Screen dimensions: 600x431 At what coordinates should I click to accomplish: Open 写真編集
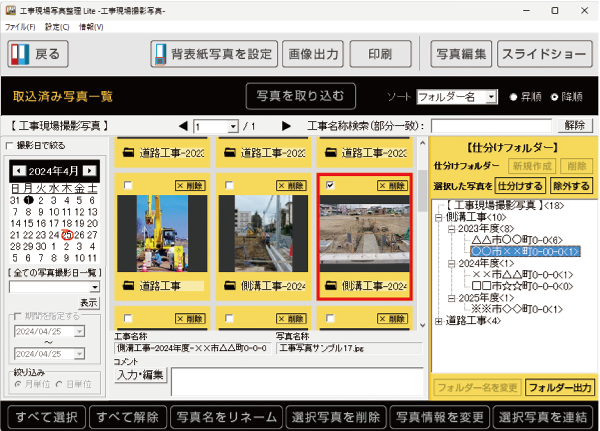click(x=461, y=54)
